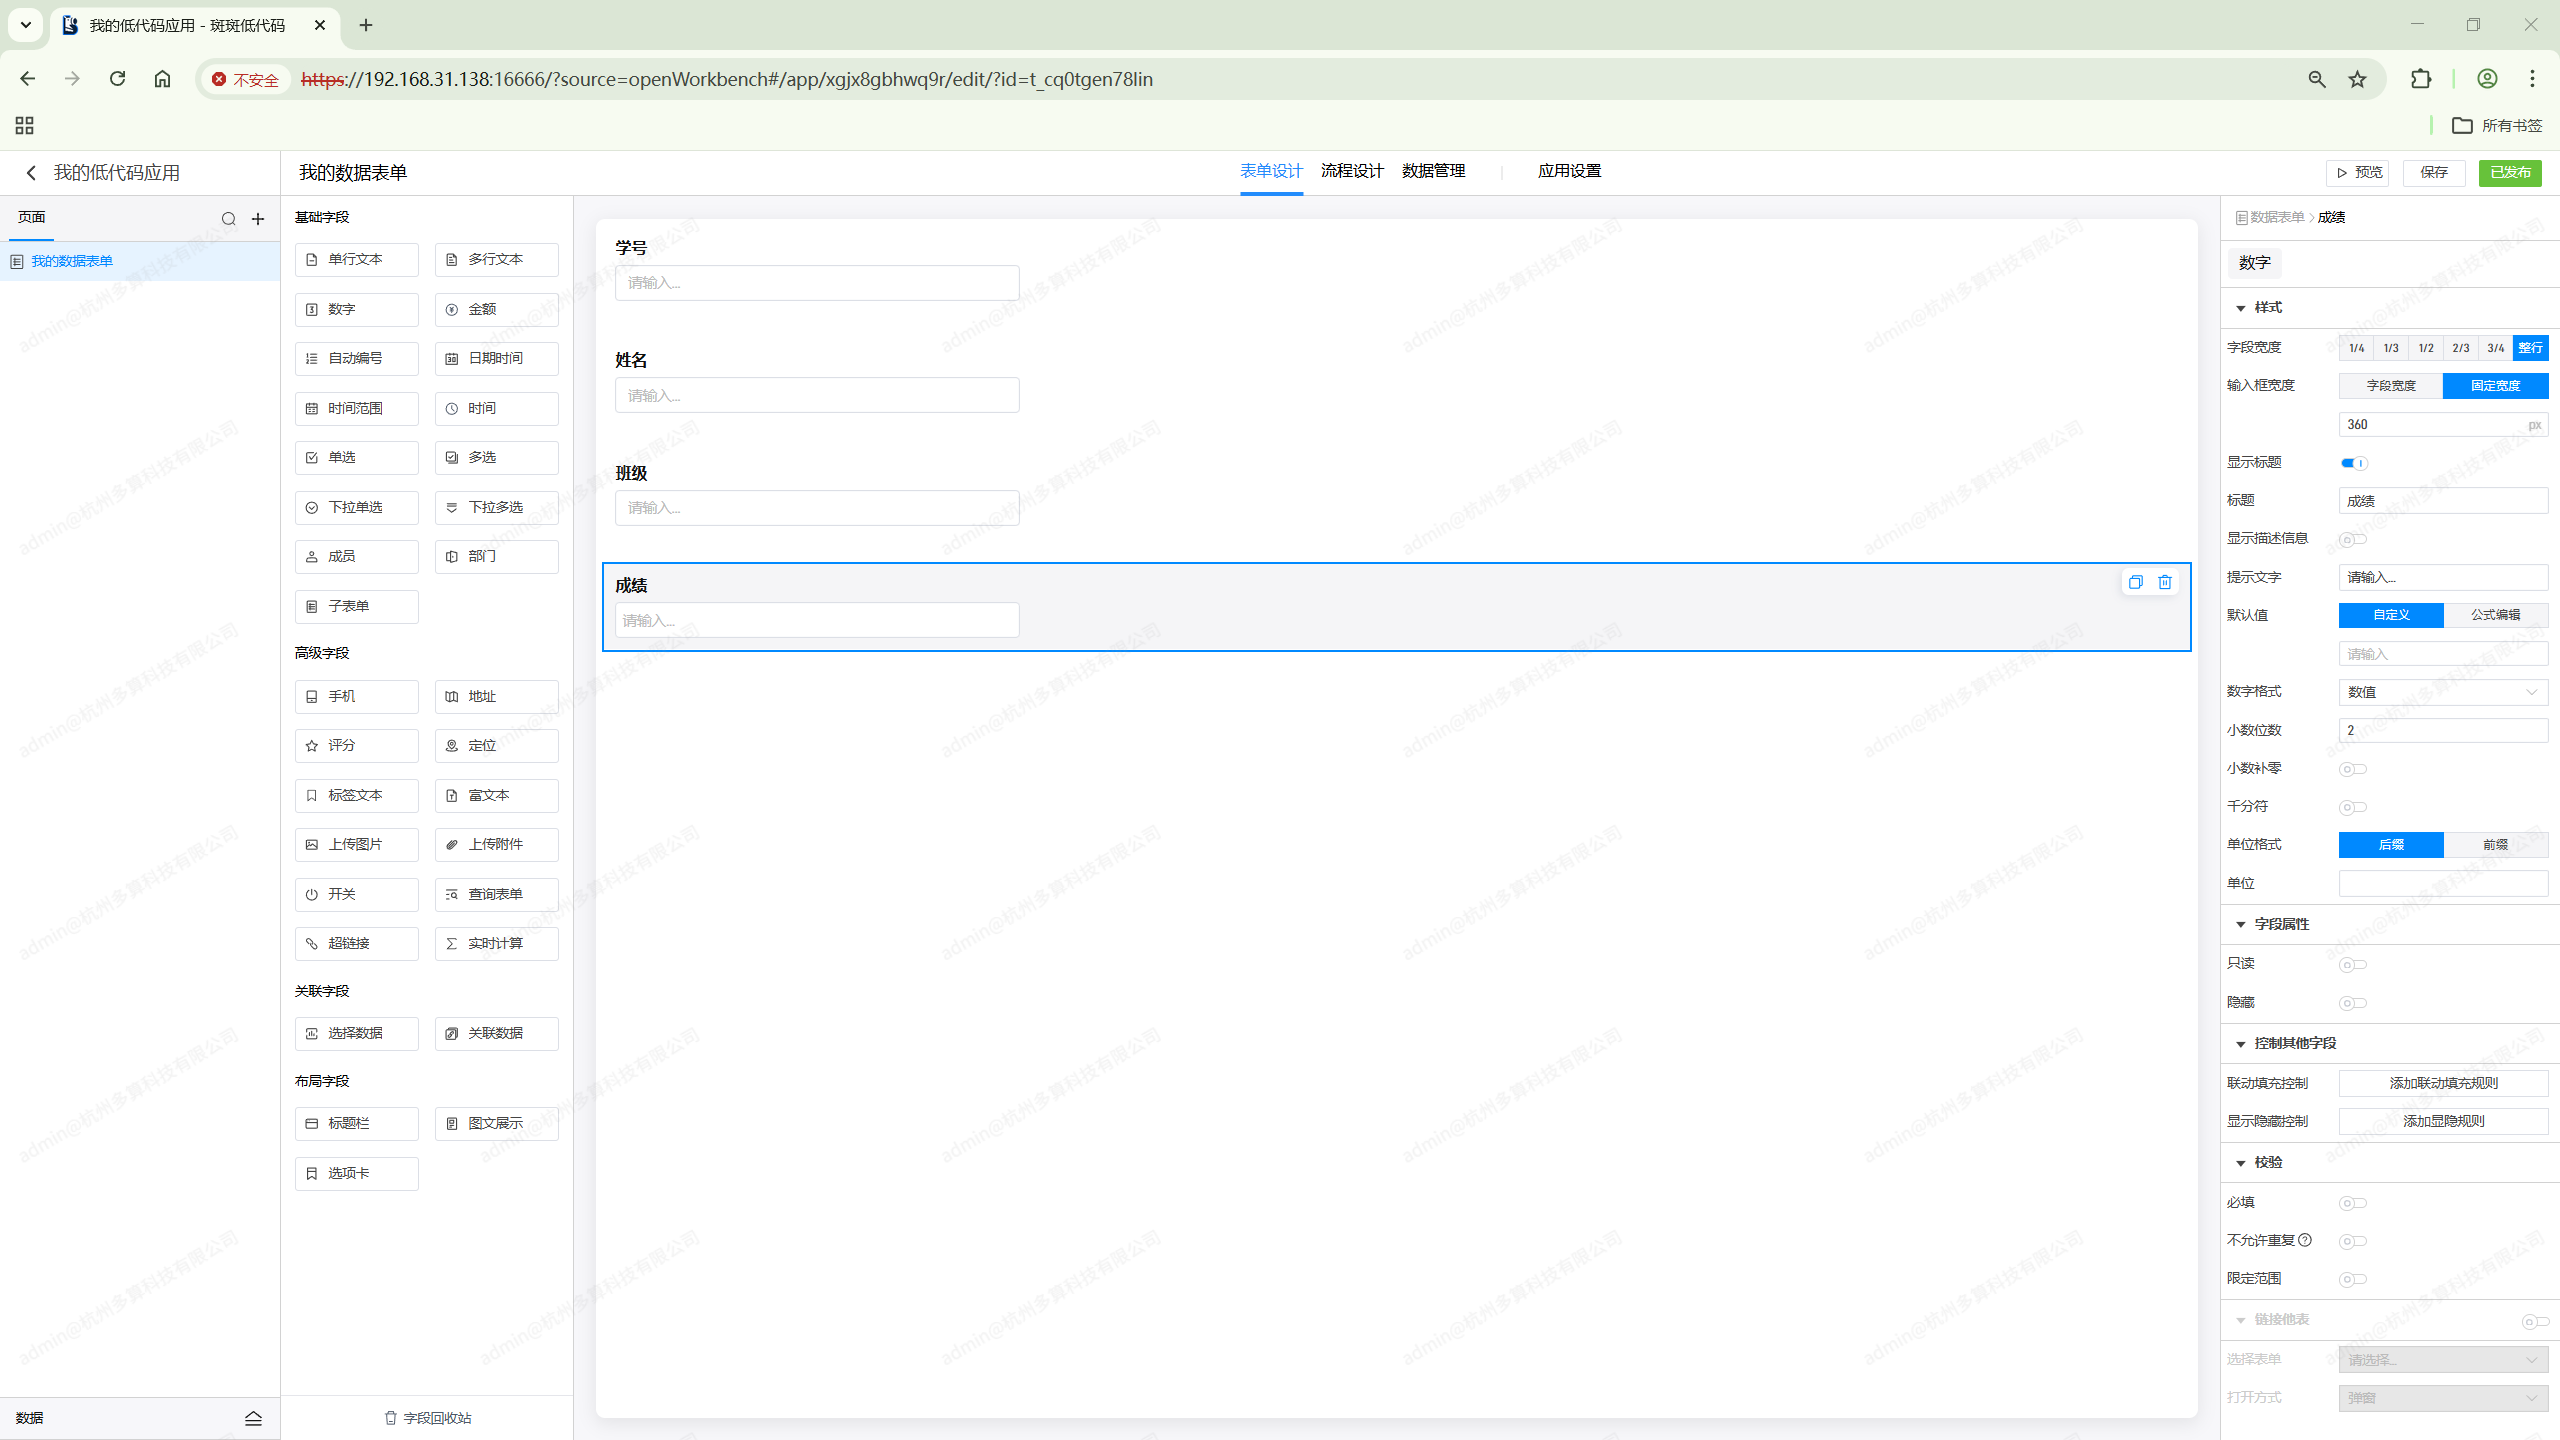Add a new page with plus icon
The width and height of the screenshot is (2560, 1440).
click(x=258, y=219)
